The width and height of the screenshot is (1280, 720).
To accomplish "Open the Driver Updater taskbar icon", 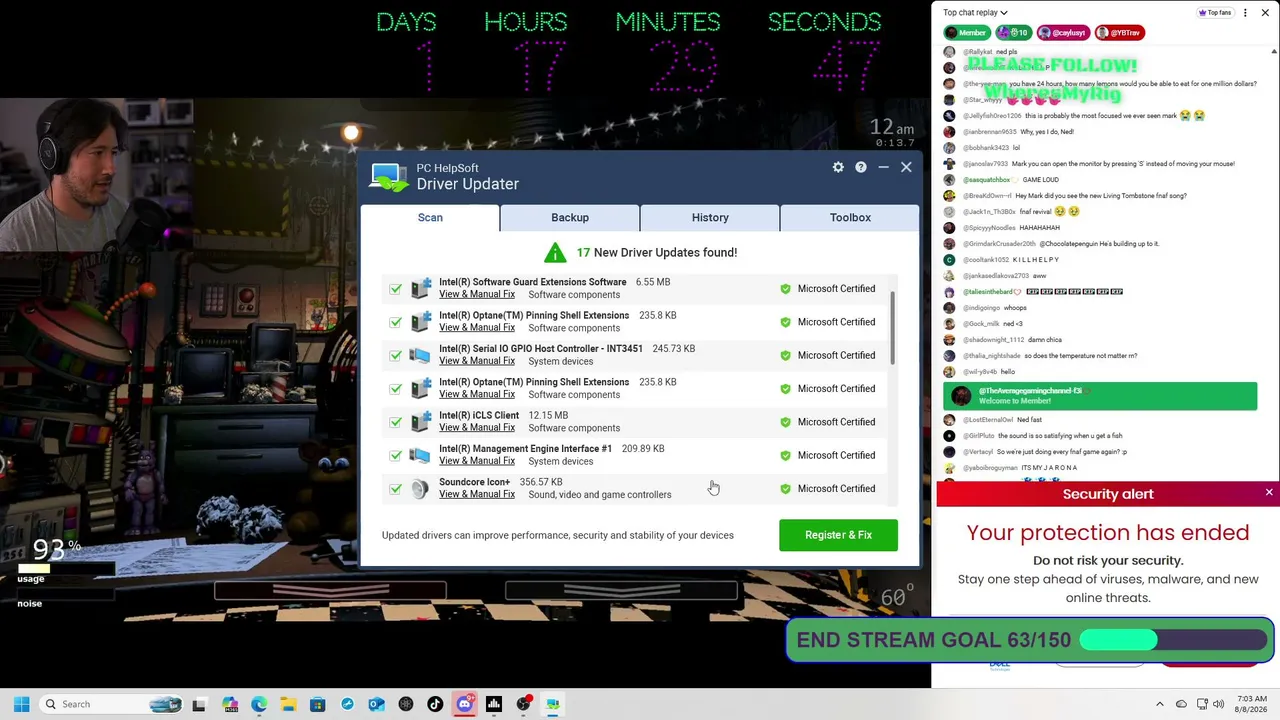I will 552,704.
